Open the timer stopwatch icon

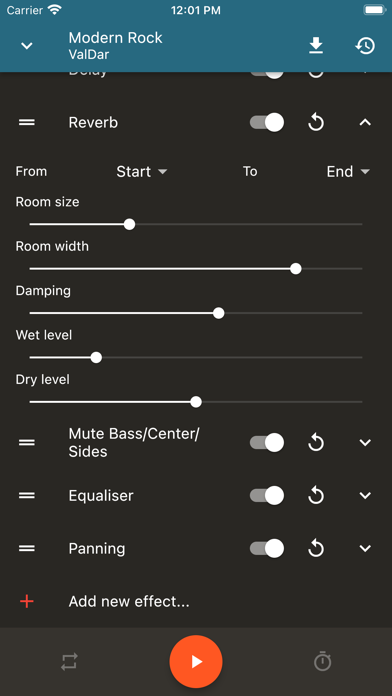click(322, 661)
